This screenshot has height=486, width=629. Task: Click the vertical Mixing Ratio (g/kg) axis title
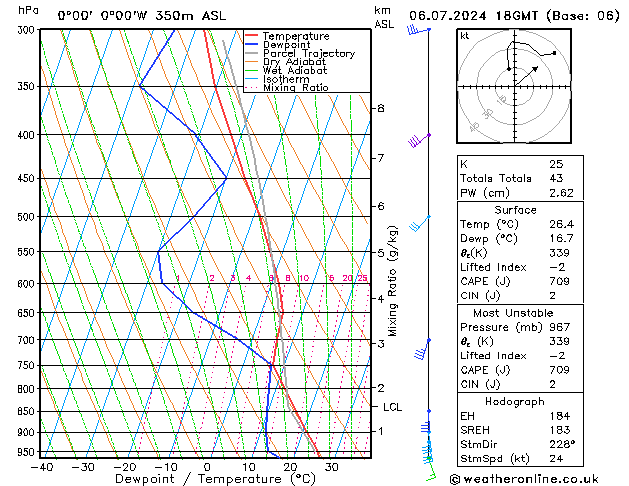(x=392, y=281)
